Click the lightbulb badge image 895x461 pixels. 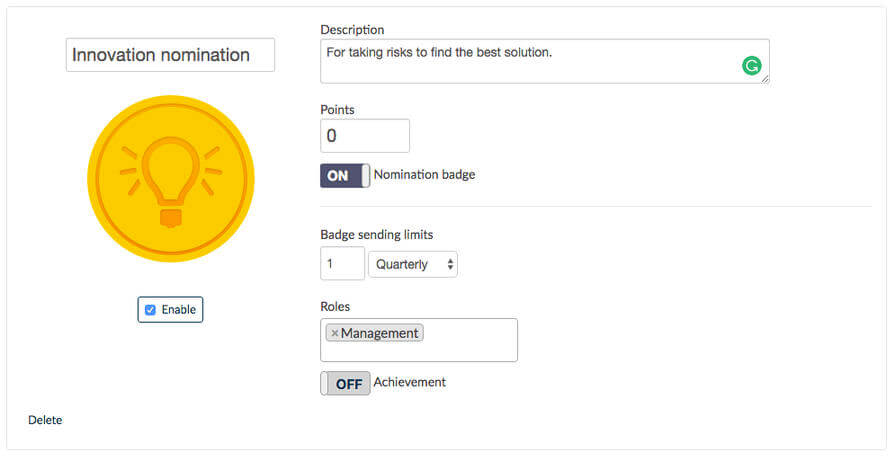tap(171, 179)
